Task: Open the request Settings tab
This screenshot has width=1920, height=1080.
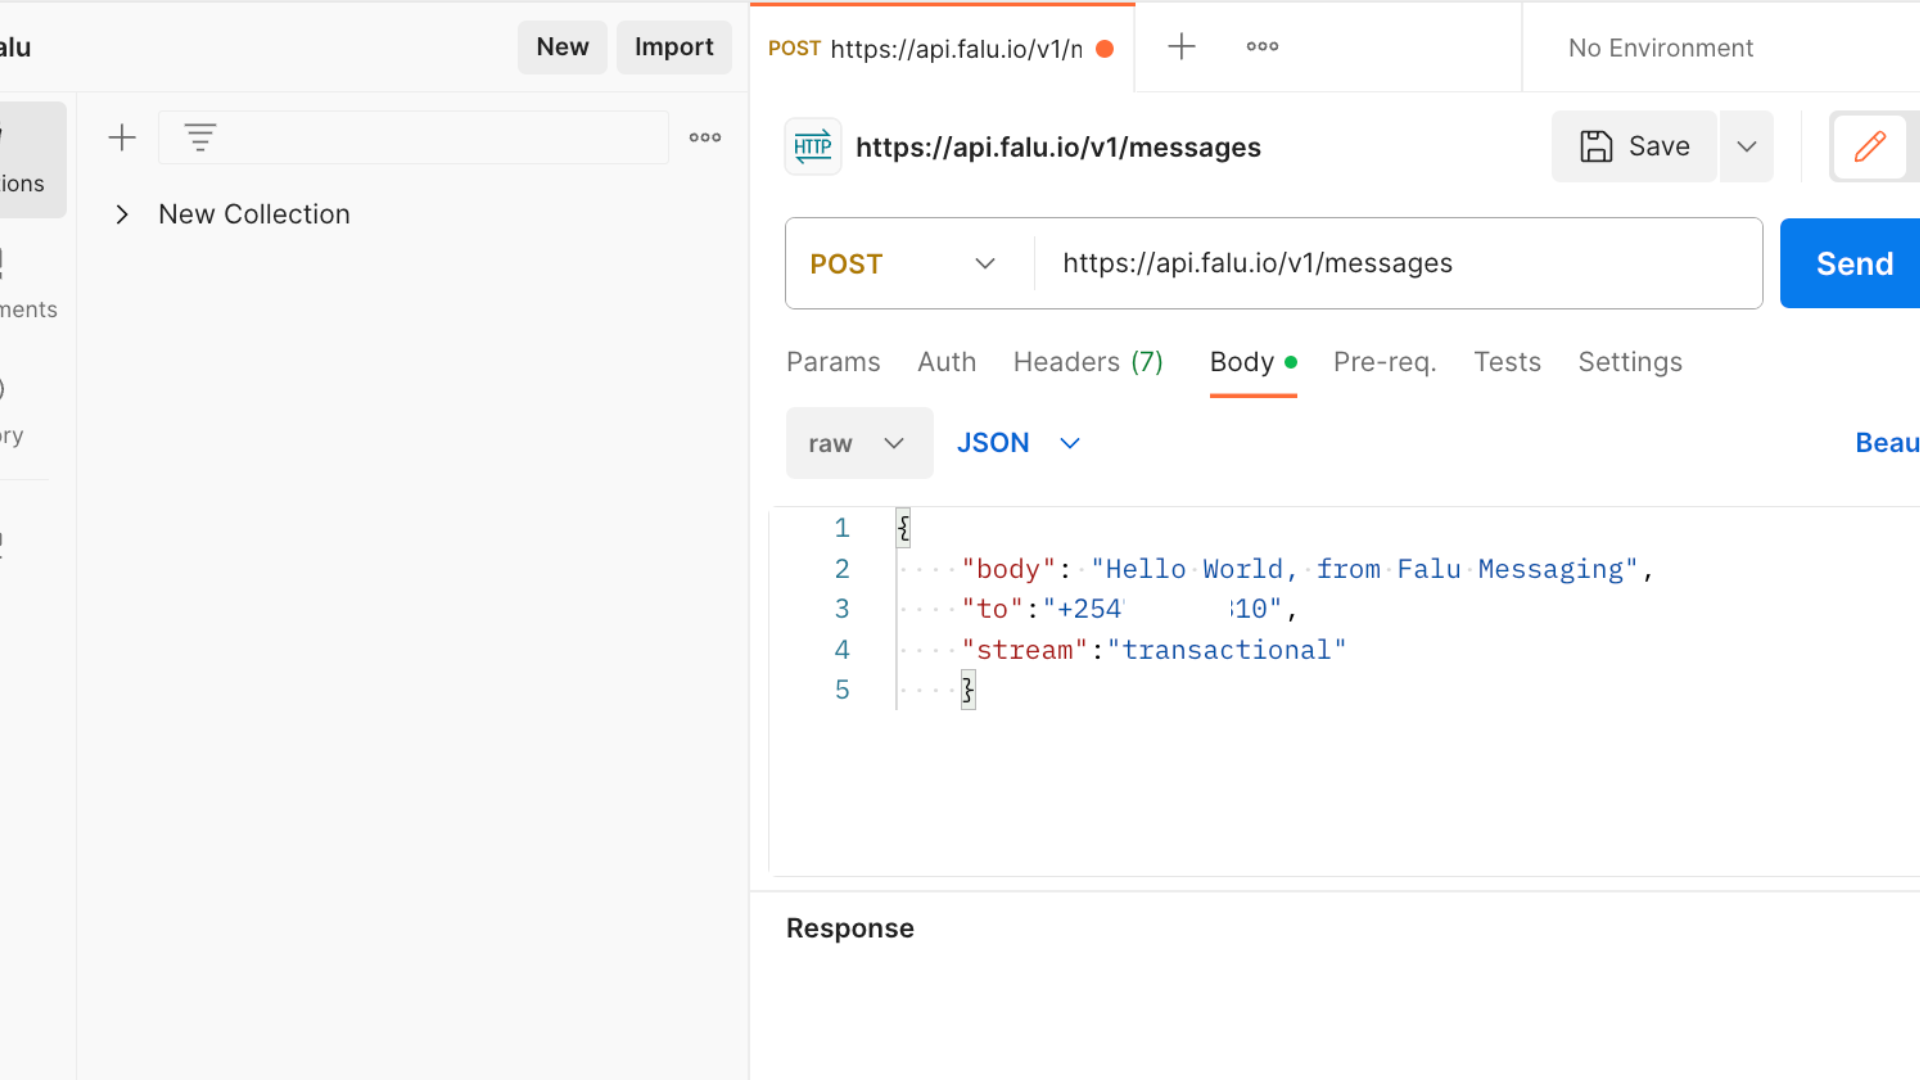Action: click(x=1630, y=362)
